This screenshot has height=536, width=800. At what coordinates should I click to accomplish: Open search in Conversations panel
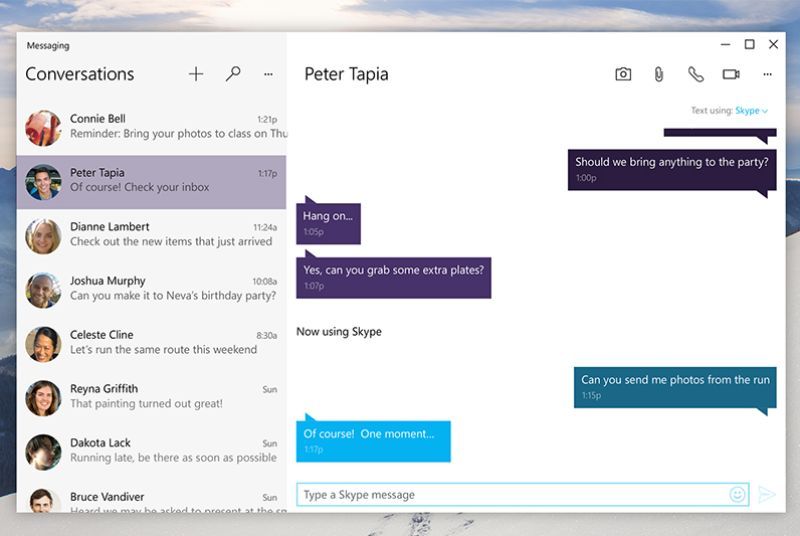pyautogui.click(x=233, y=74)
